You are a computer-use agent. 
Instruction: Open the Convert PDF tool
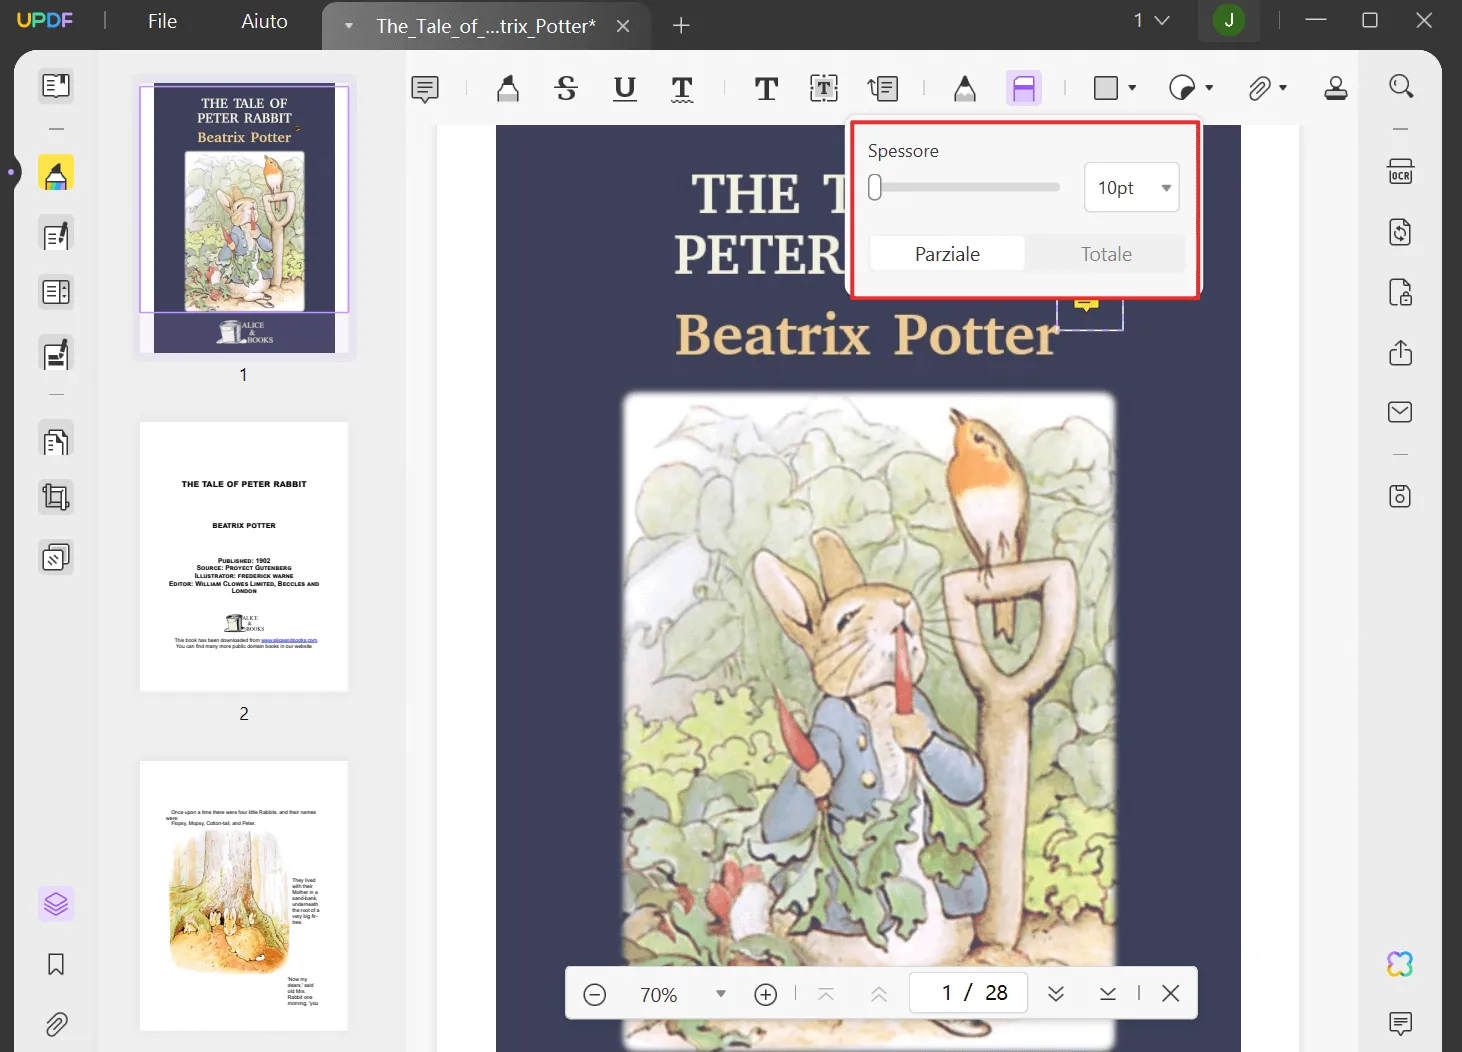coord(1401,232)
